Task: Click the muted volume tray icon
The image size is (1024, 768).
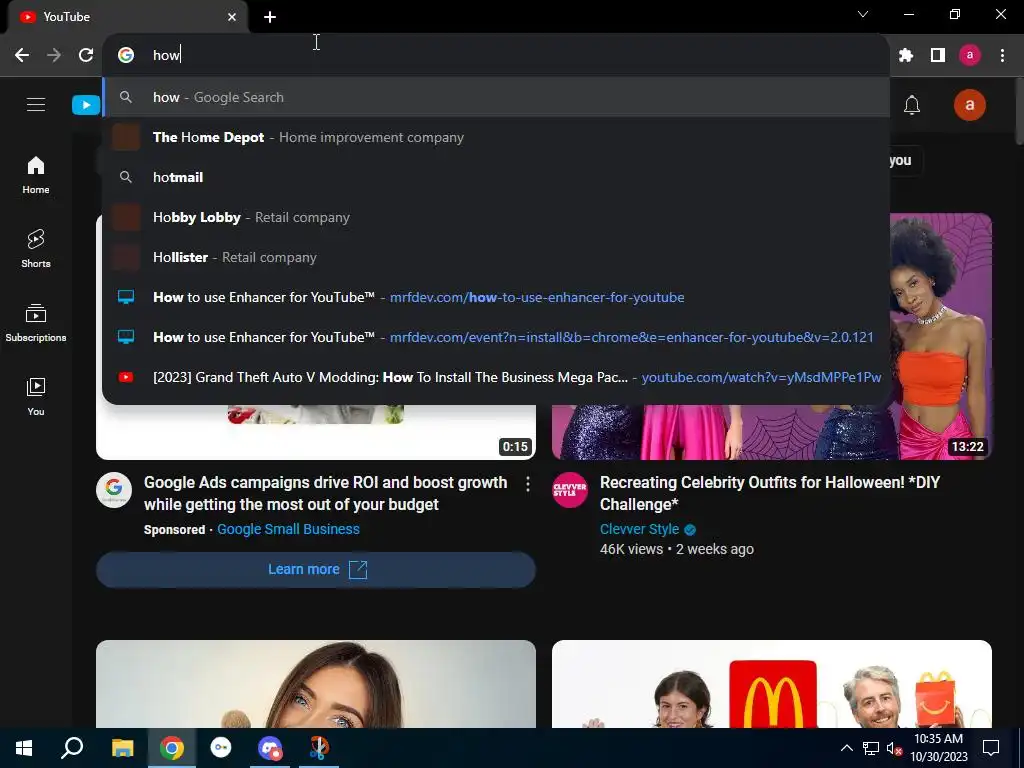Action: 893,748
